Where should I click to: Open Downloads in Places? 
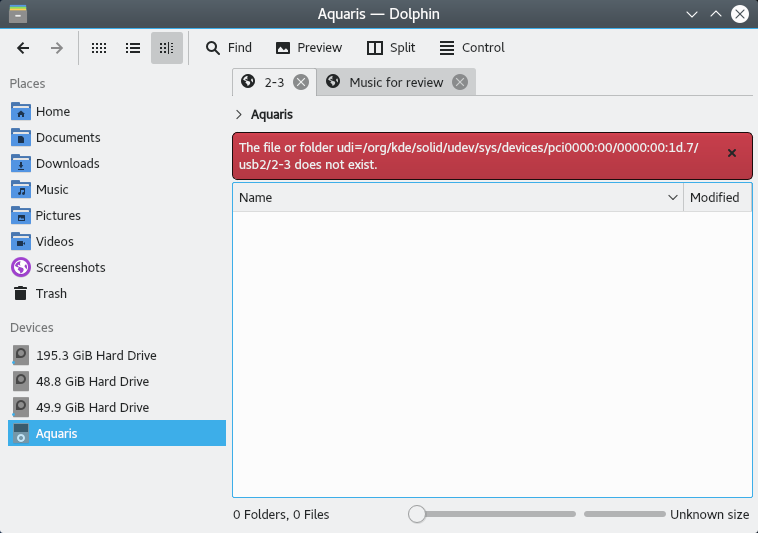(117, 164)
